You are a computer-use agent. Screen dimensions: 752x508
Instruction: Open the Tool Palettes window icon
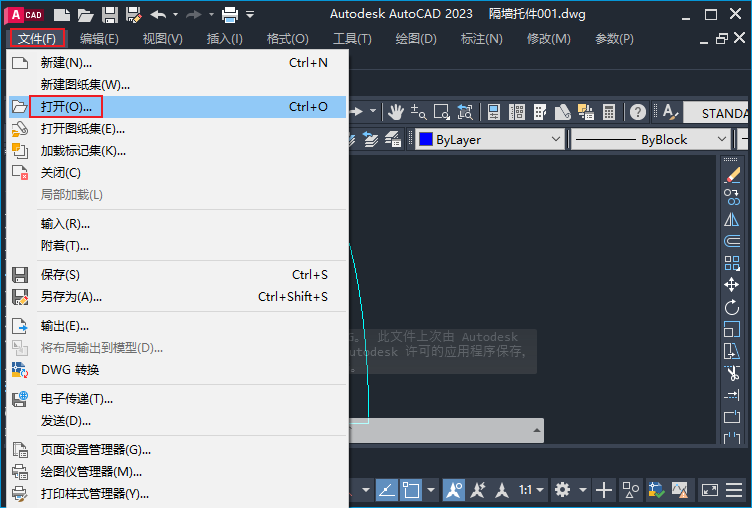click(x=540, y=112)
